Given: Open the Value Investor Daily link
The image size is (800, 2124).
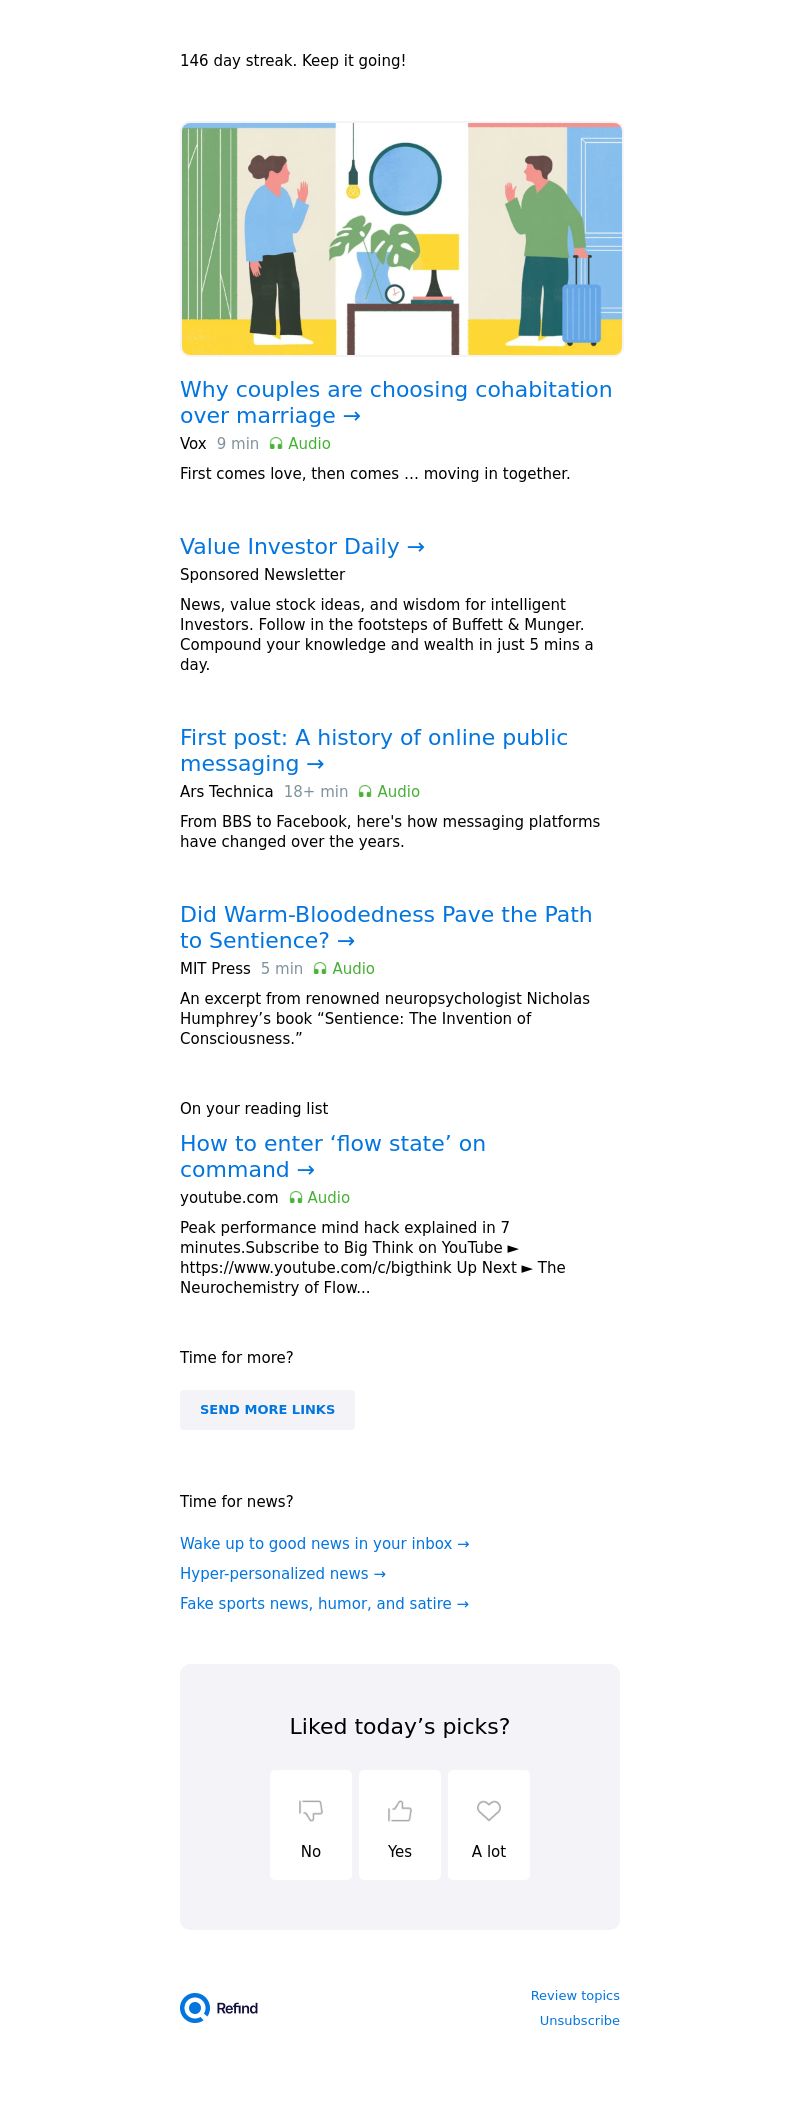Looking at the screenshot, I should coord(302,547).
